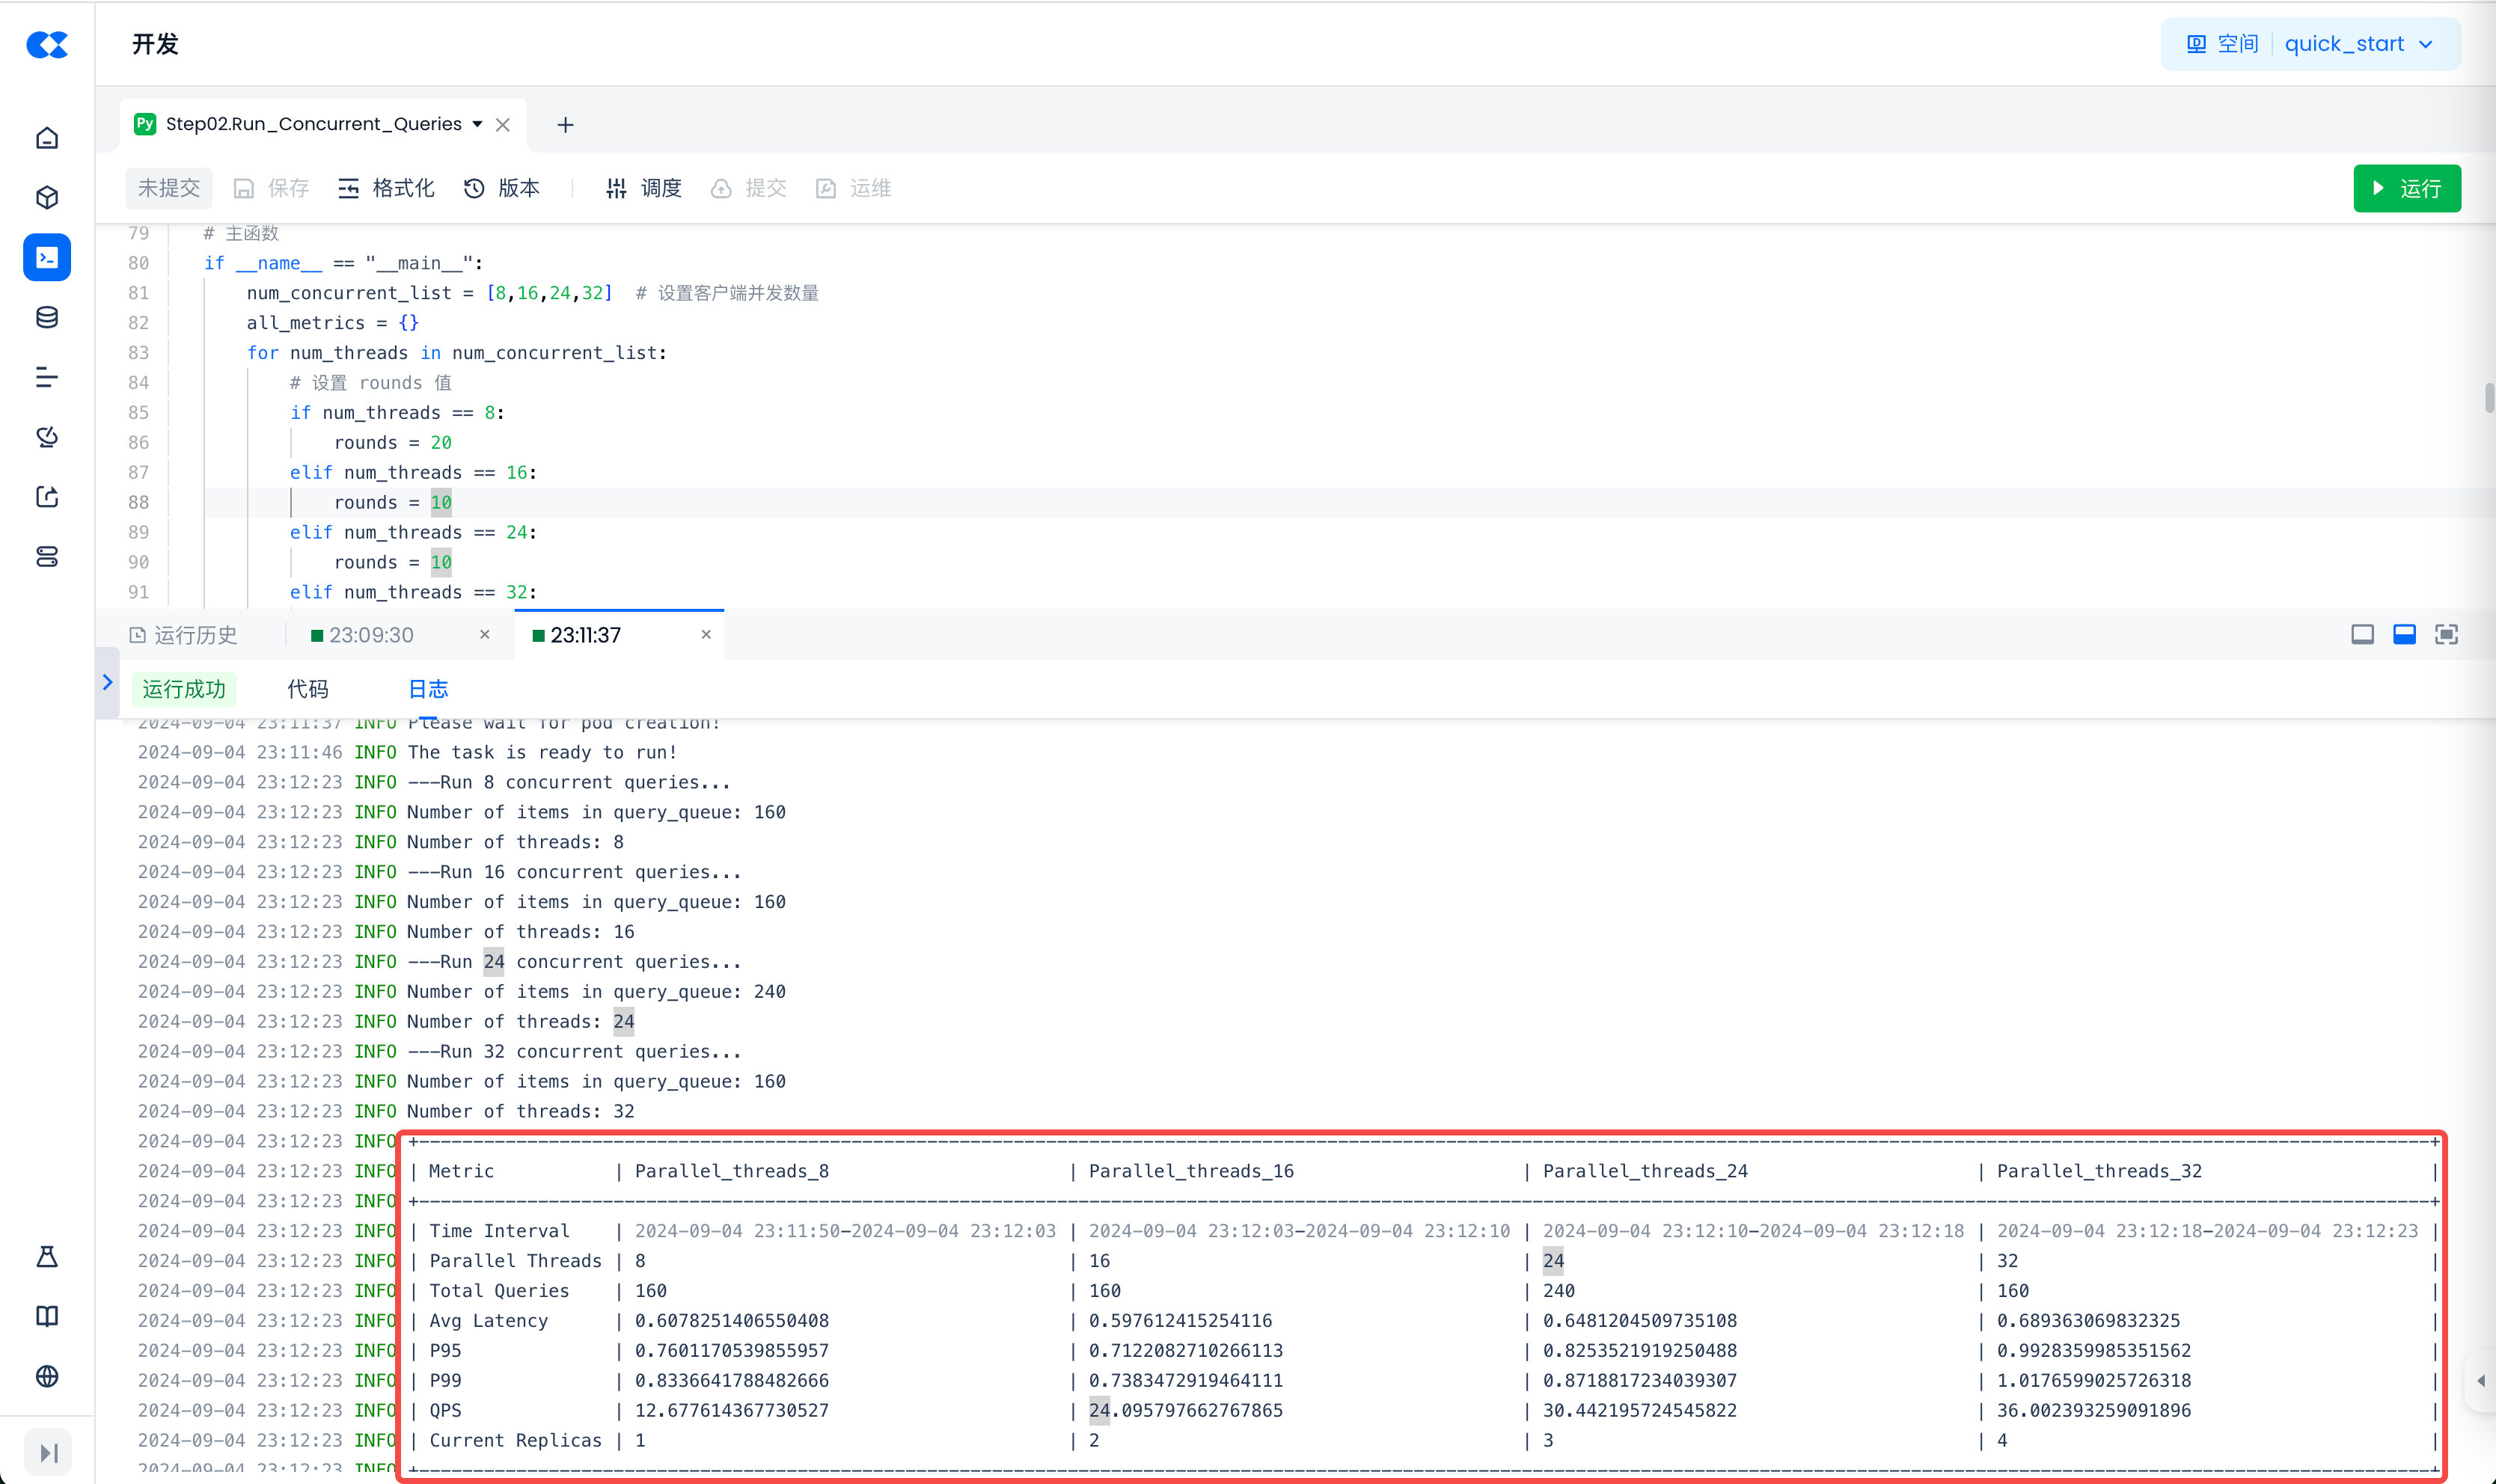Toggle fullscreen output panel icon
2496x1484 pixels.
[x=2446, y=634]
